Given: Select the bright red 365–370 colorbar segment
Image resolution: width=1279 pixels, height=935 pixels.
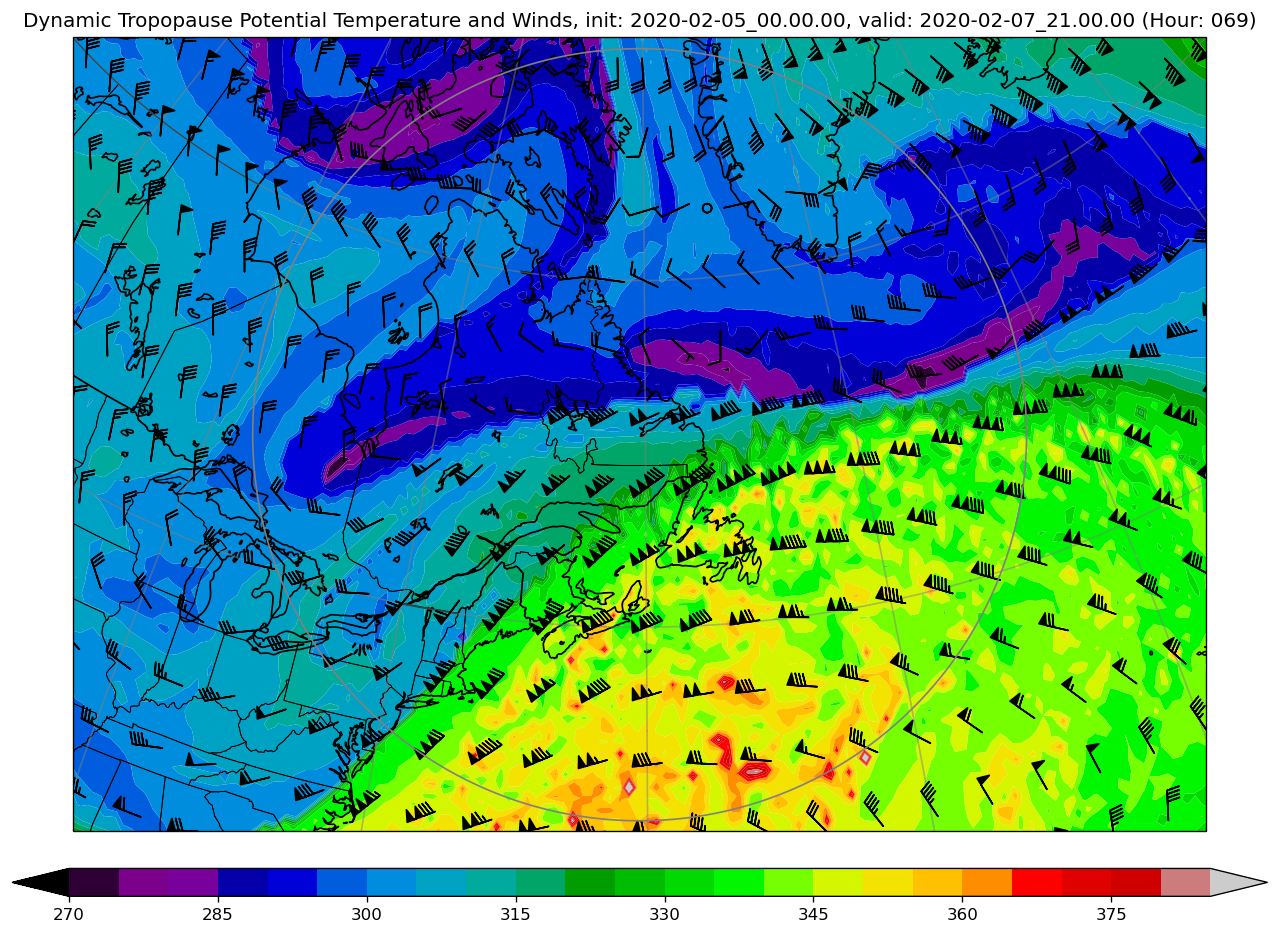Looking at the screenshot, I should tap(1036, 882).
